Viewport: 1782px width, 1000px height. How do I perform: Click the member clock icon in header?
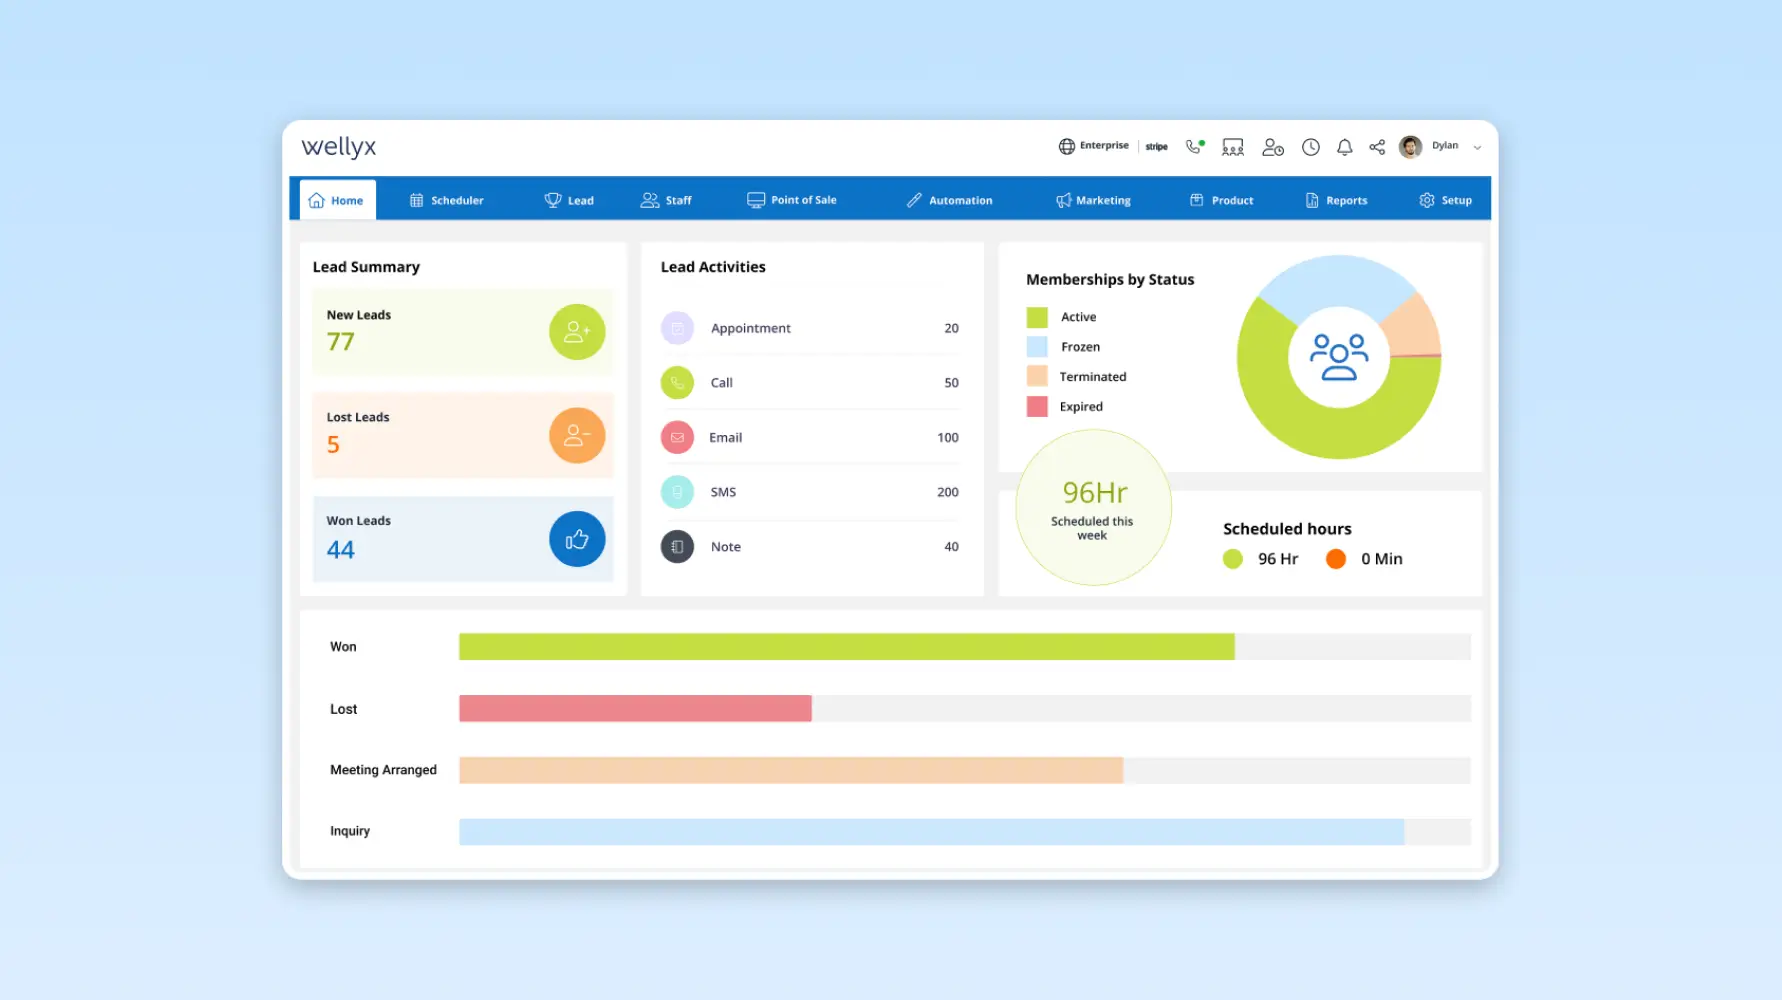(x=1272, y=147)
